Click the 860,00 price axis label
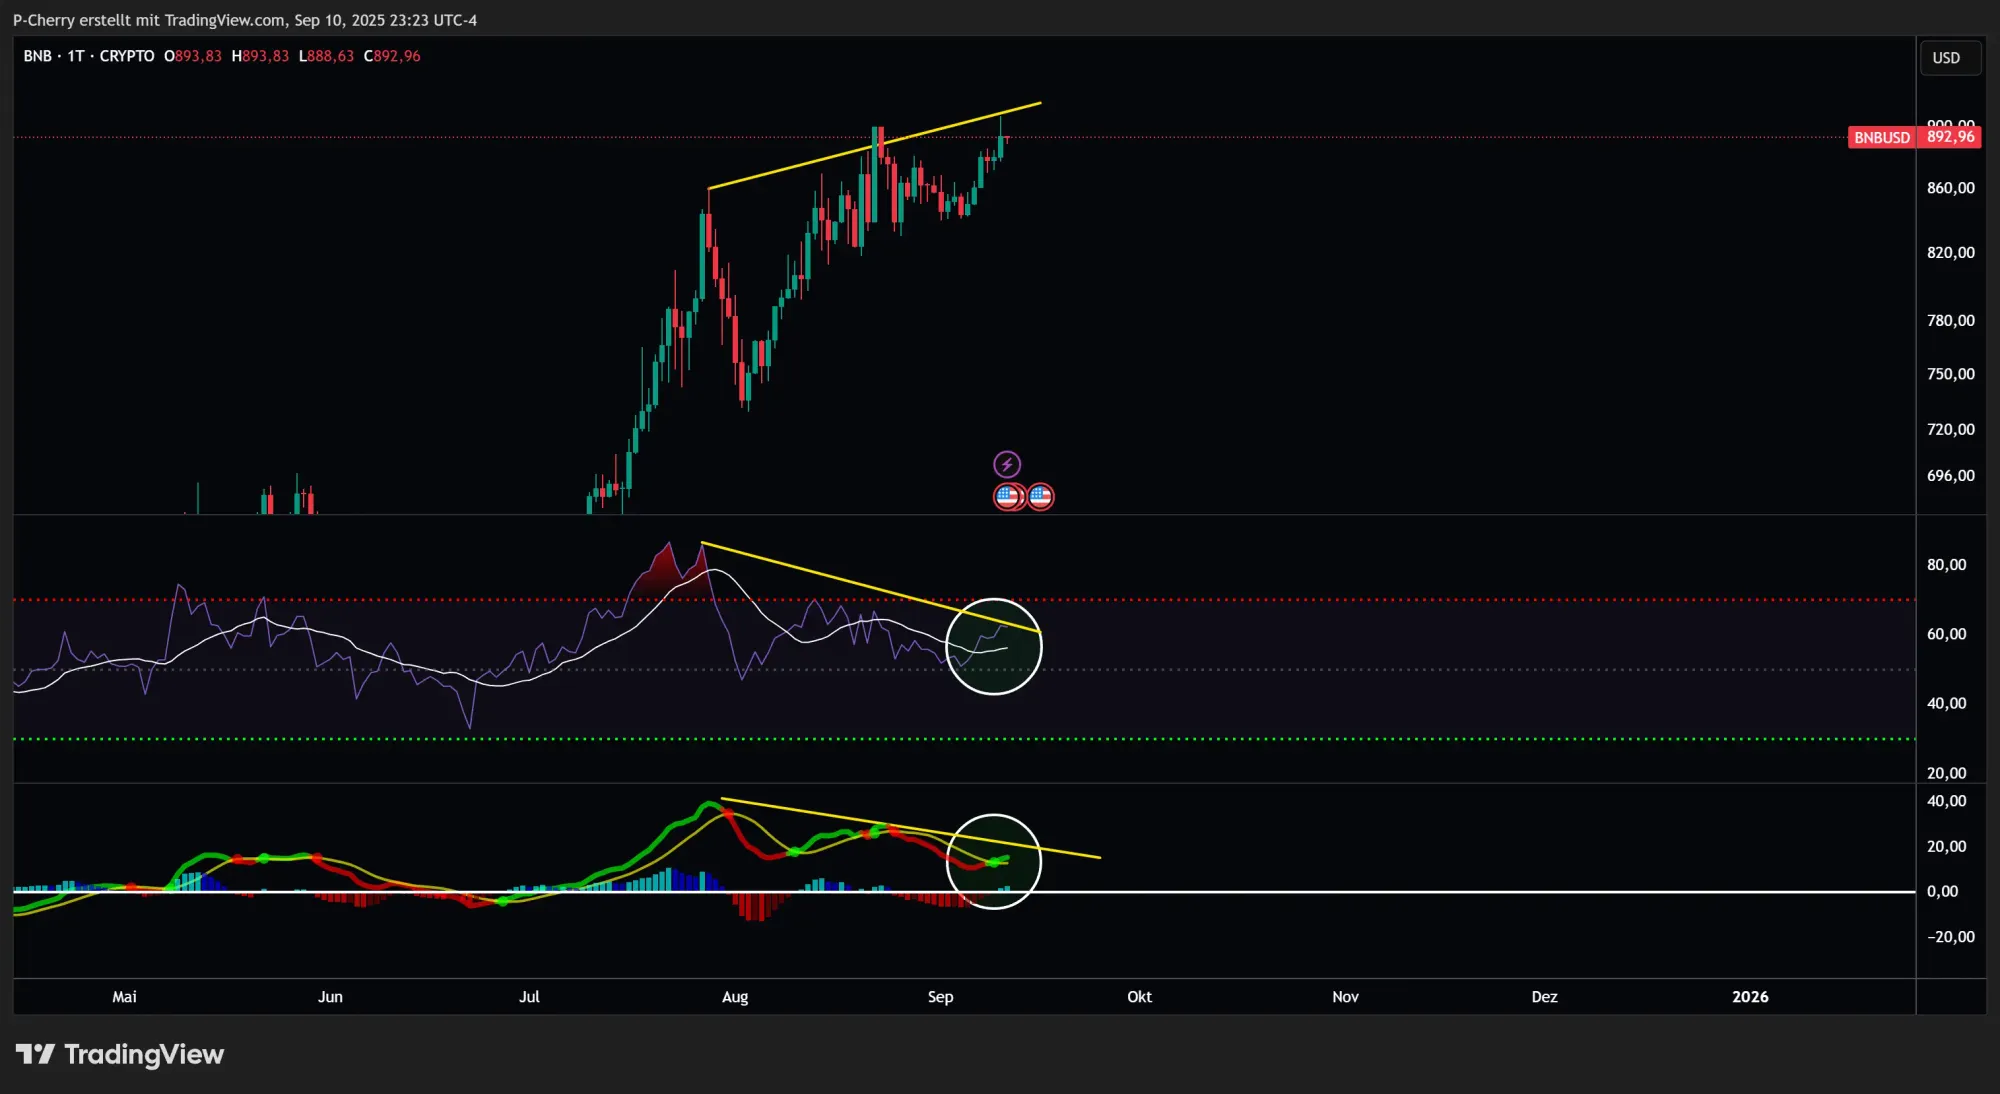Image resolution: width=2000 pixels, height=1094 pixels. [x=1950, y=188]
